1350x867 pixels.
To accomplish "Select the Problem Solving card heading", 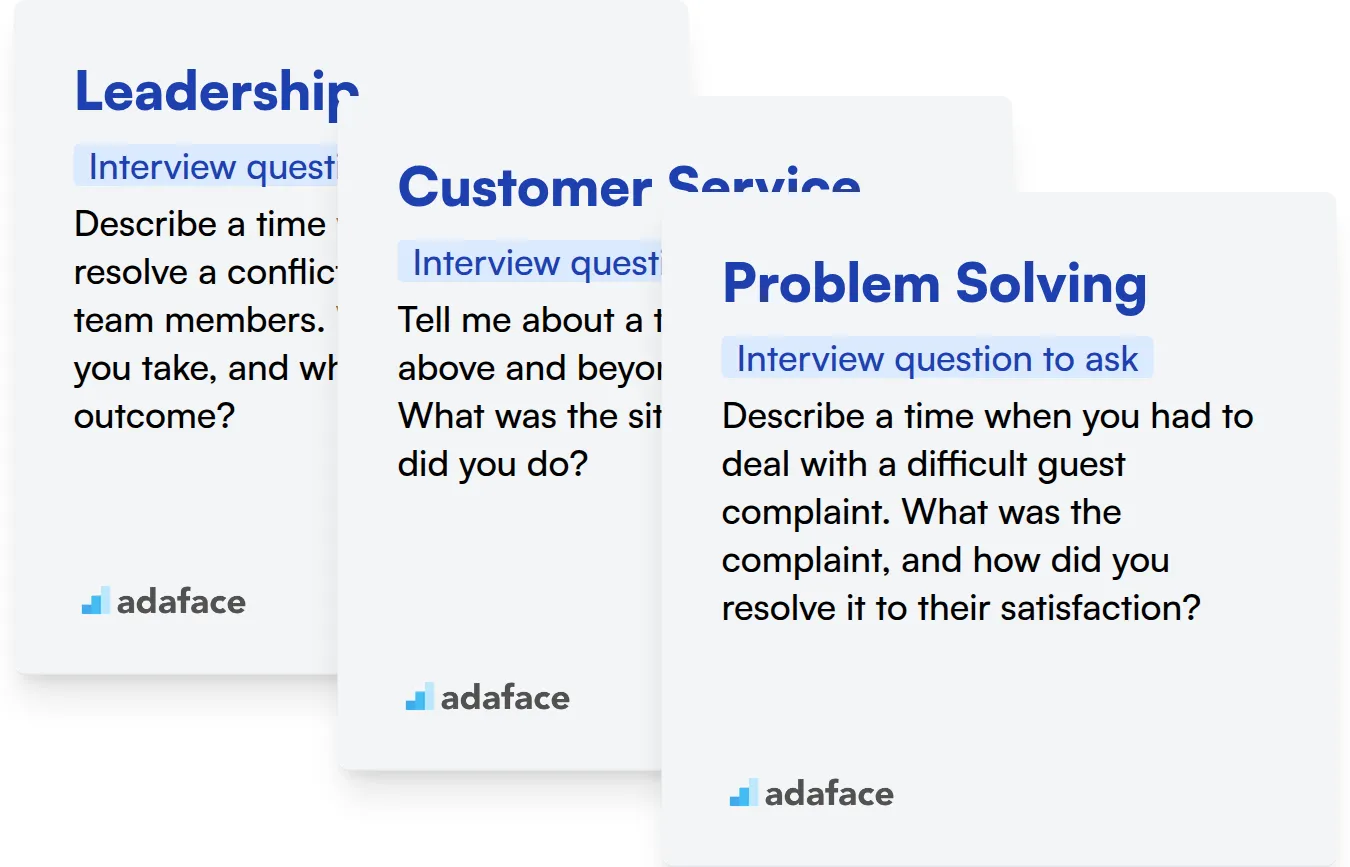I will pyautogui.click(x=934, y=283).
